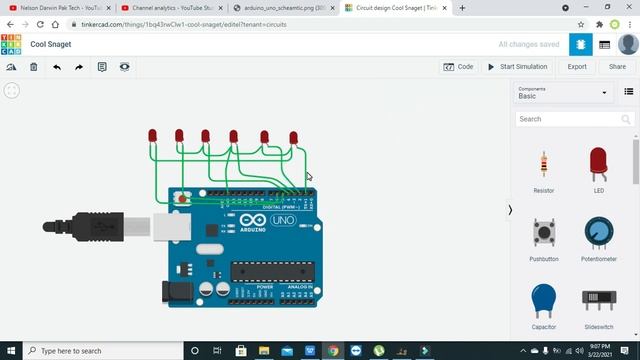
Task: Undo the last action
Action: click(x=57, y=67)
